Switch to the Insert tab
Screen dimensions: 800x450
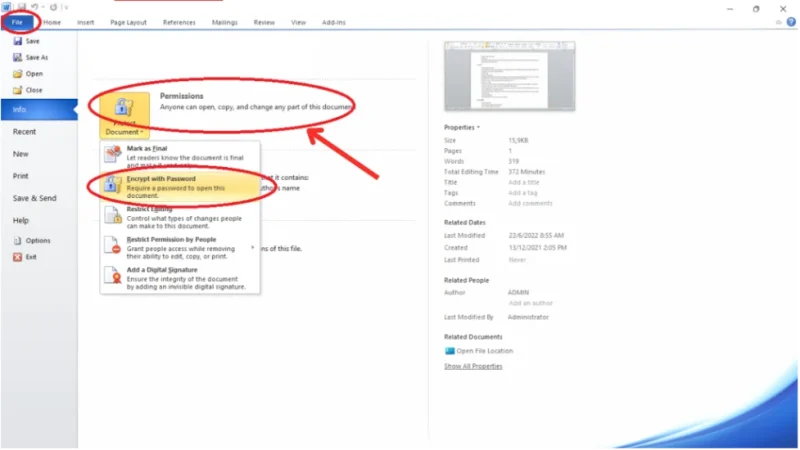tap(85, 22)
